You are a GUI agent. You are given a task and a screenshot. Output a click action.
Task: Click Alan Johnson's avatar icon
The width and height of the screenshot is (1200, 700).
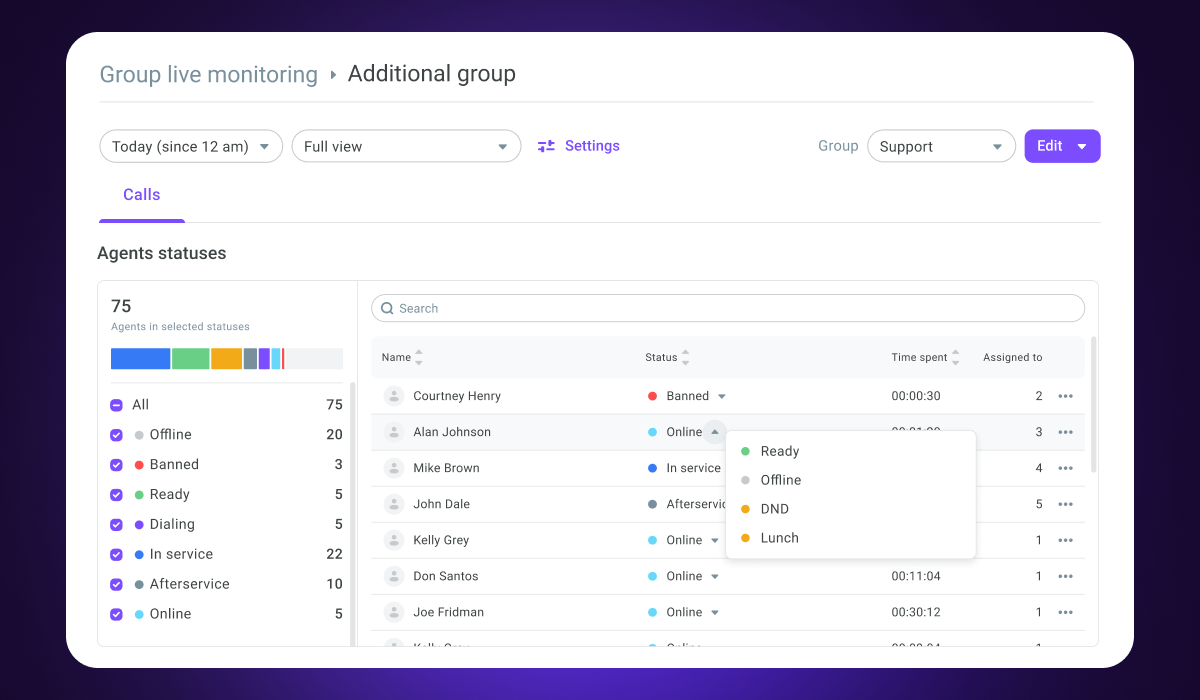coord(394,432)
